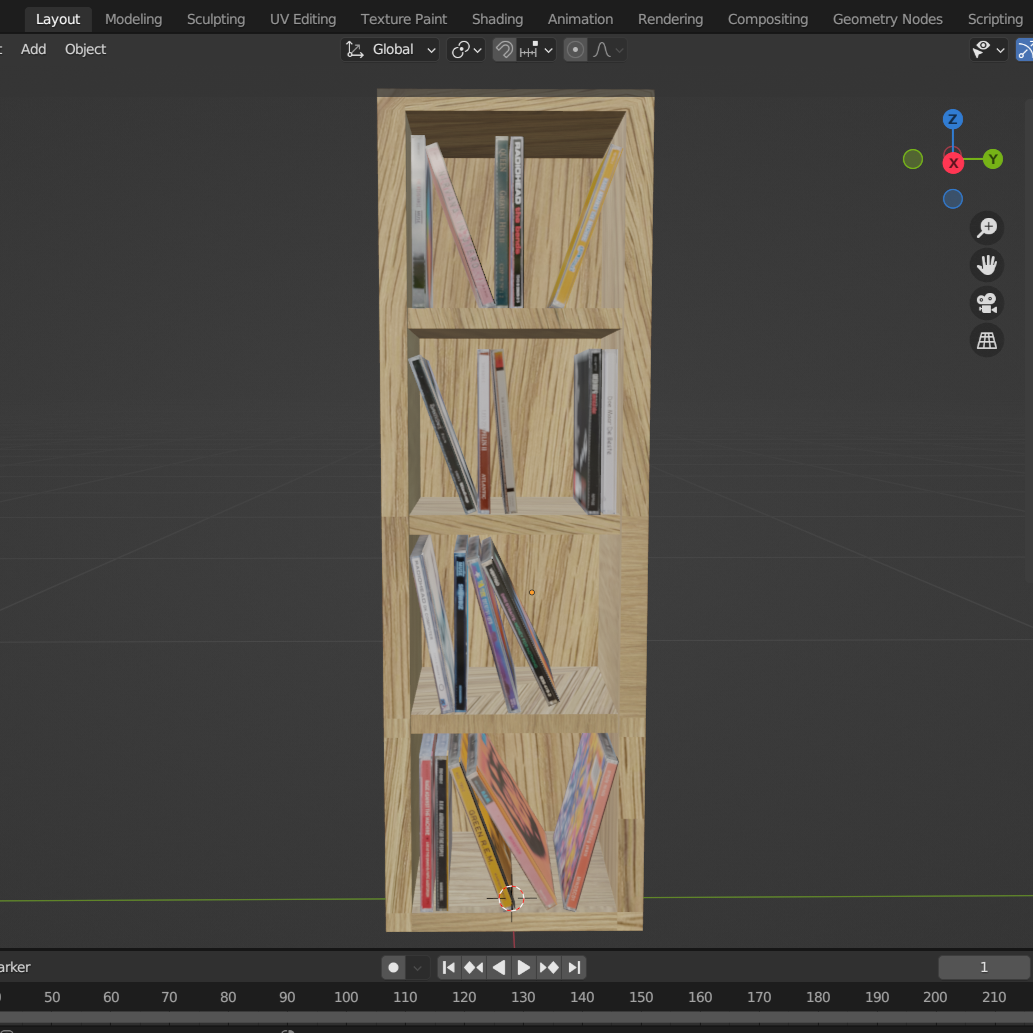
Task: Open the Object menu
Action: tap(85, 49)
